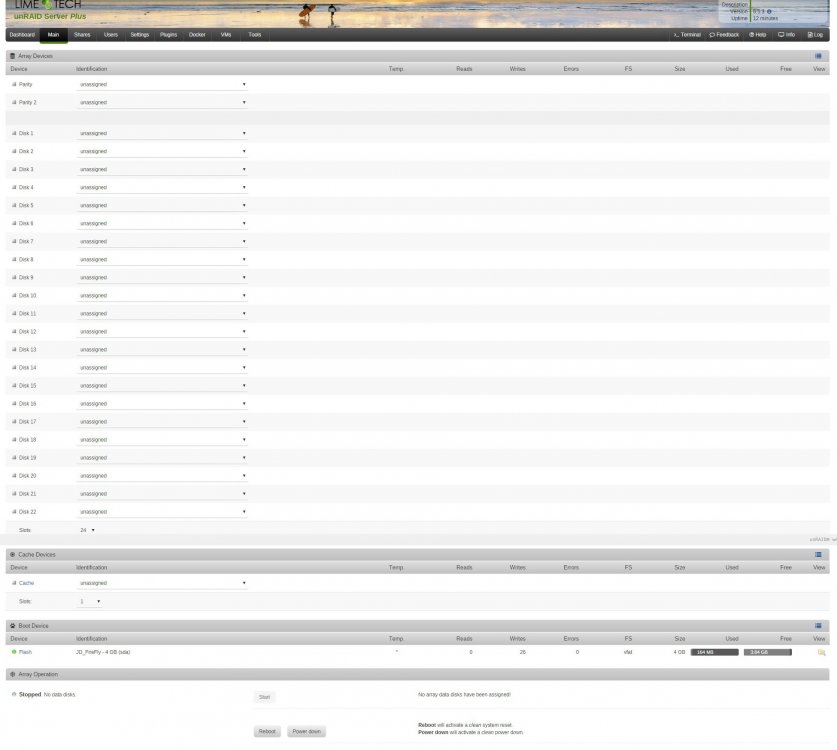Screen dimensions: 837x750
Task: Open the Users tab
Action: [x=110, y=35]
